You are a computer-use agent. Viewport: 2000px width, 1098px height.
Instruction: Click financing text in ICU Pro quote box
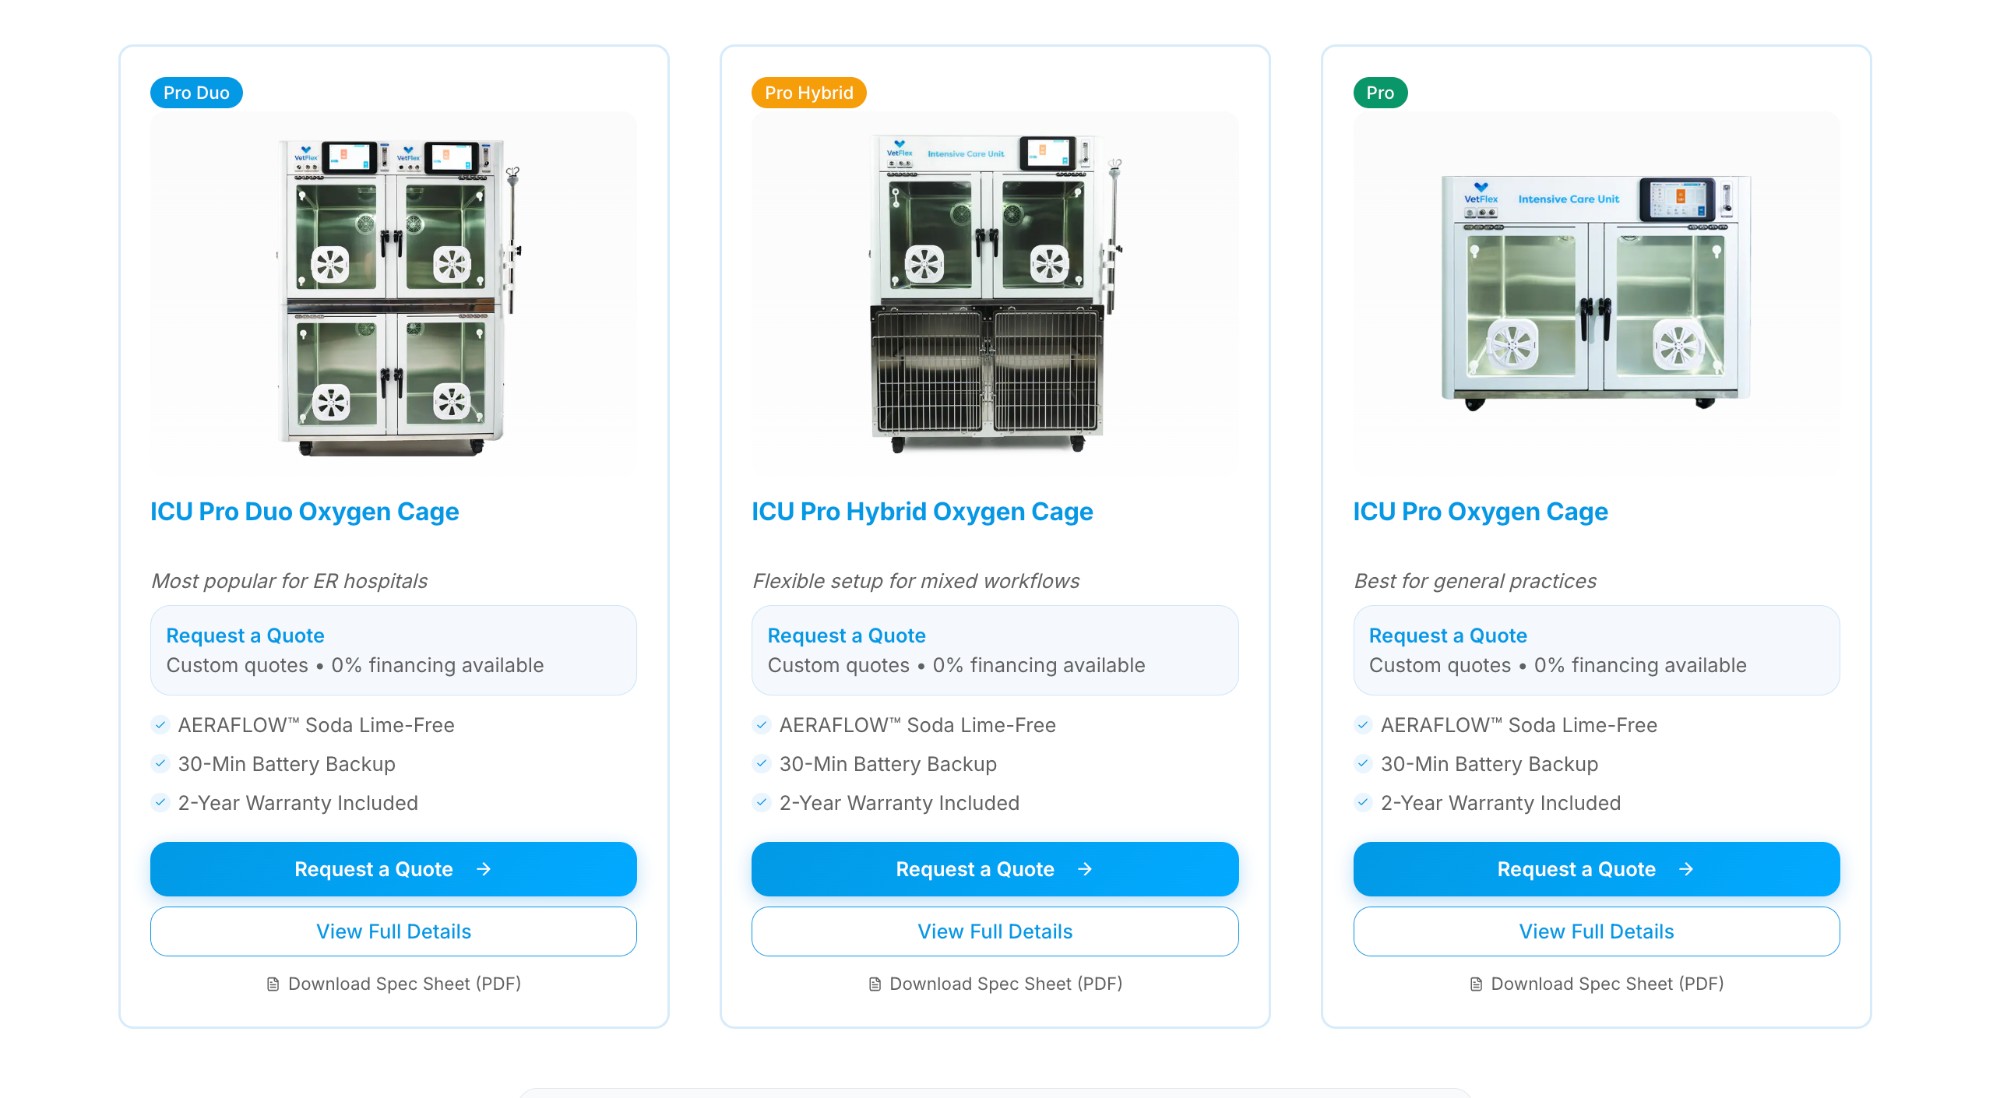(x=1558, y=666)
